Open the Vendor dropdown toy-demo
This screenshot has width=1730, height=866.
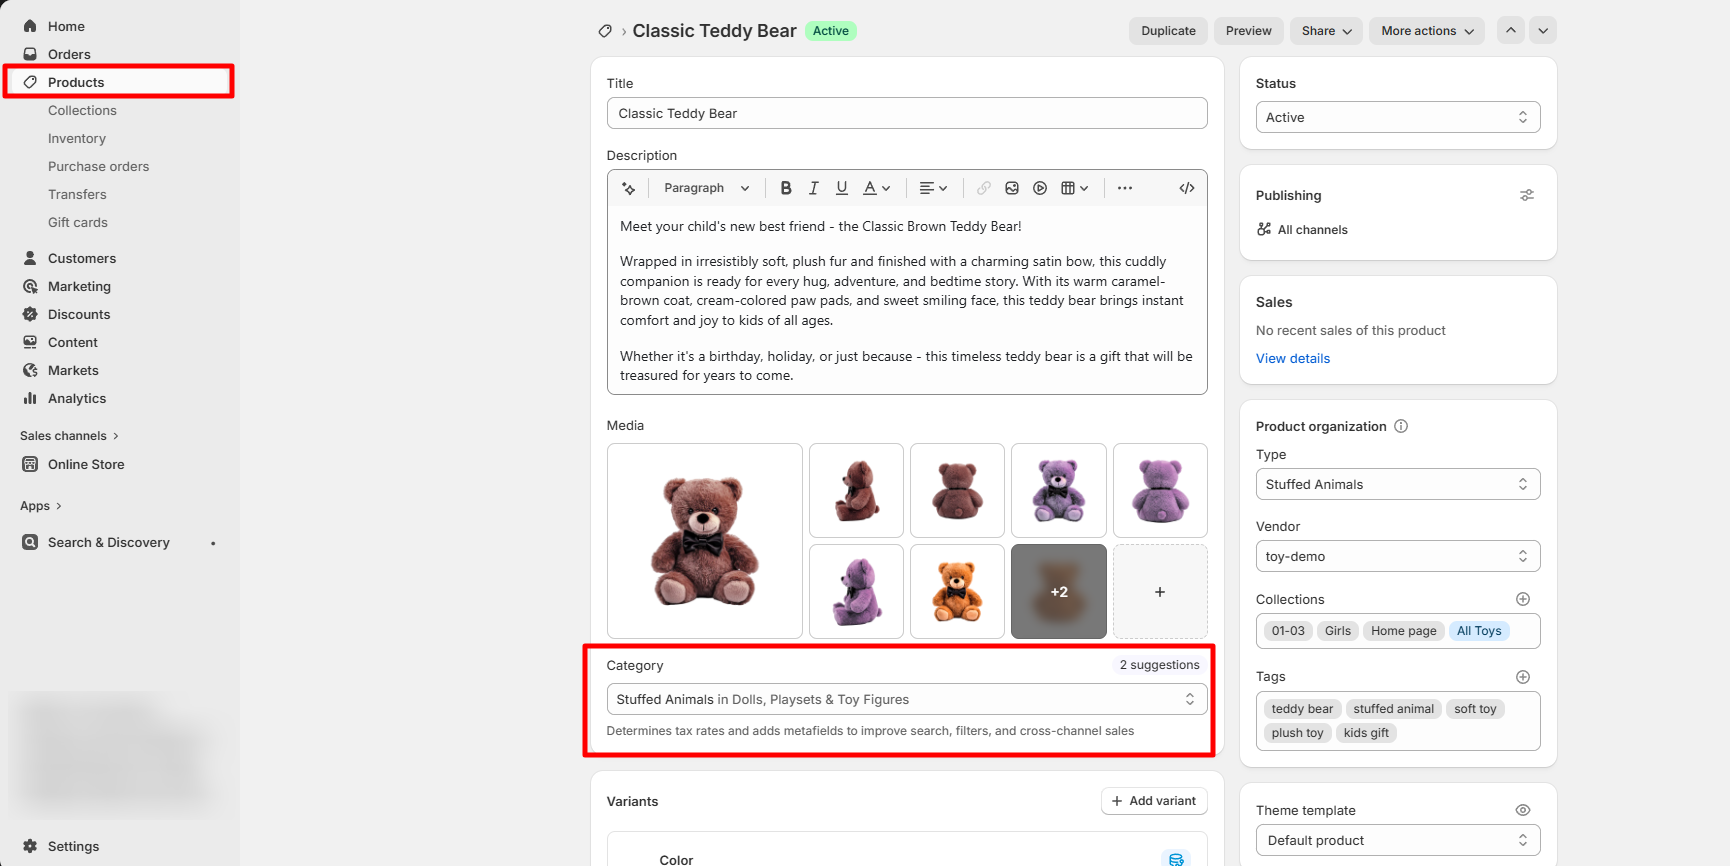point(1398,556)
